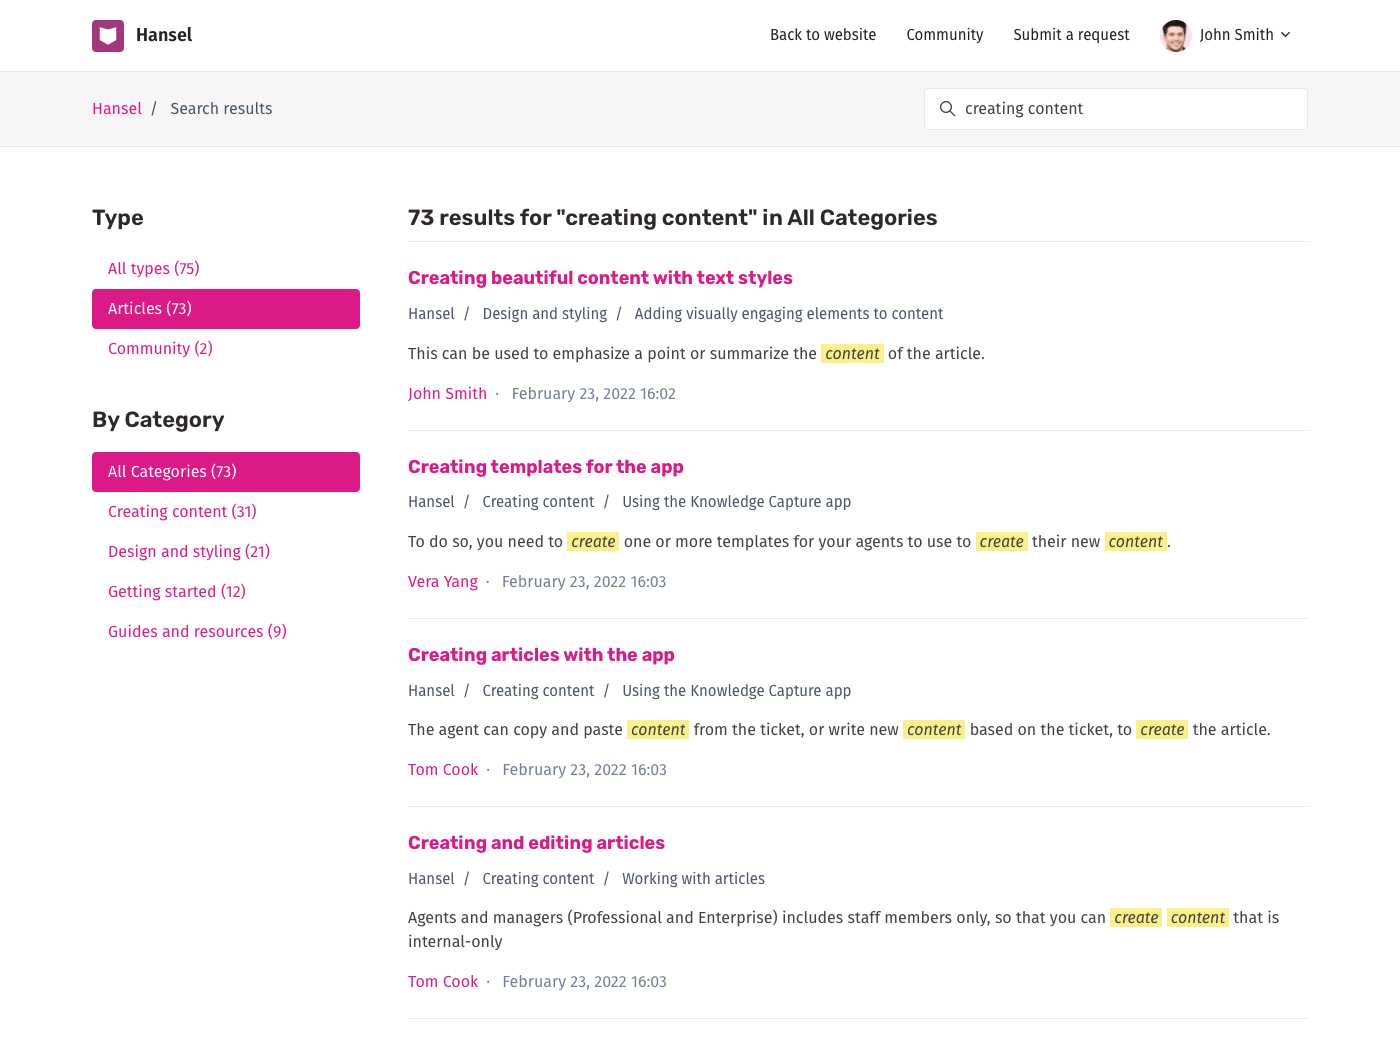
Task: Filter by All types (75)
Action: [x=154, y=269]
